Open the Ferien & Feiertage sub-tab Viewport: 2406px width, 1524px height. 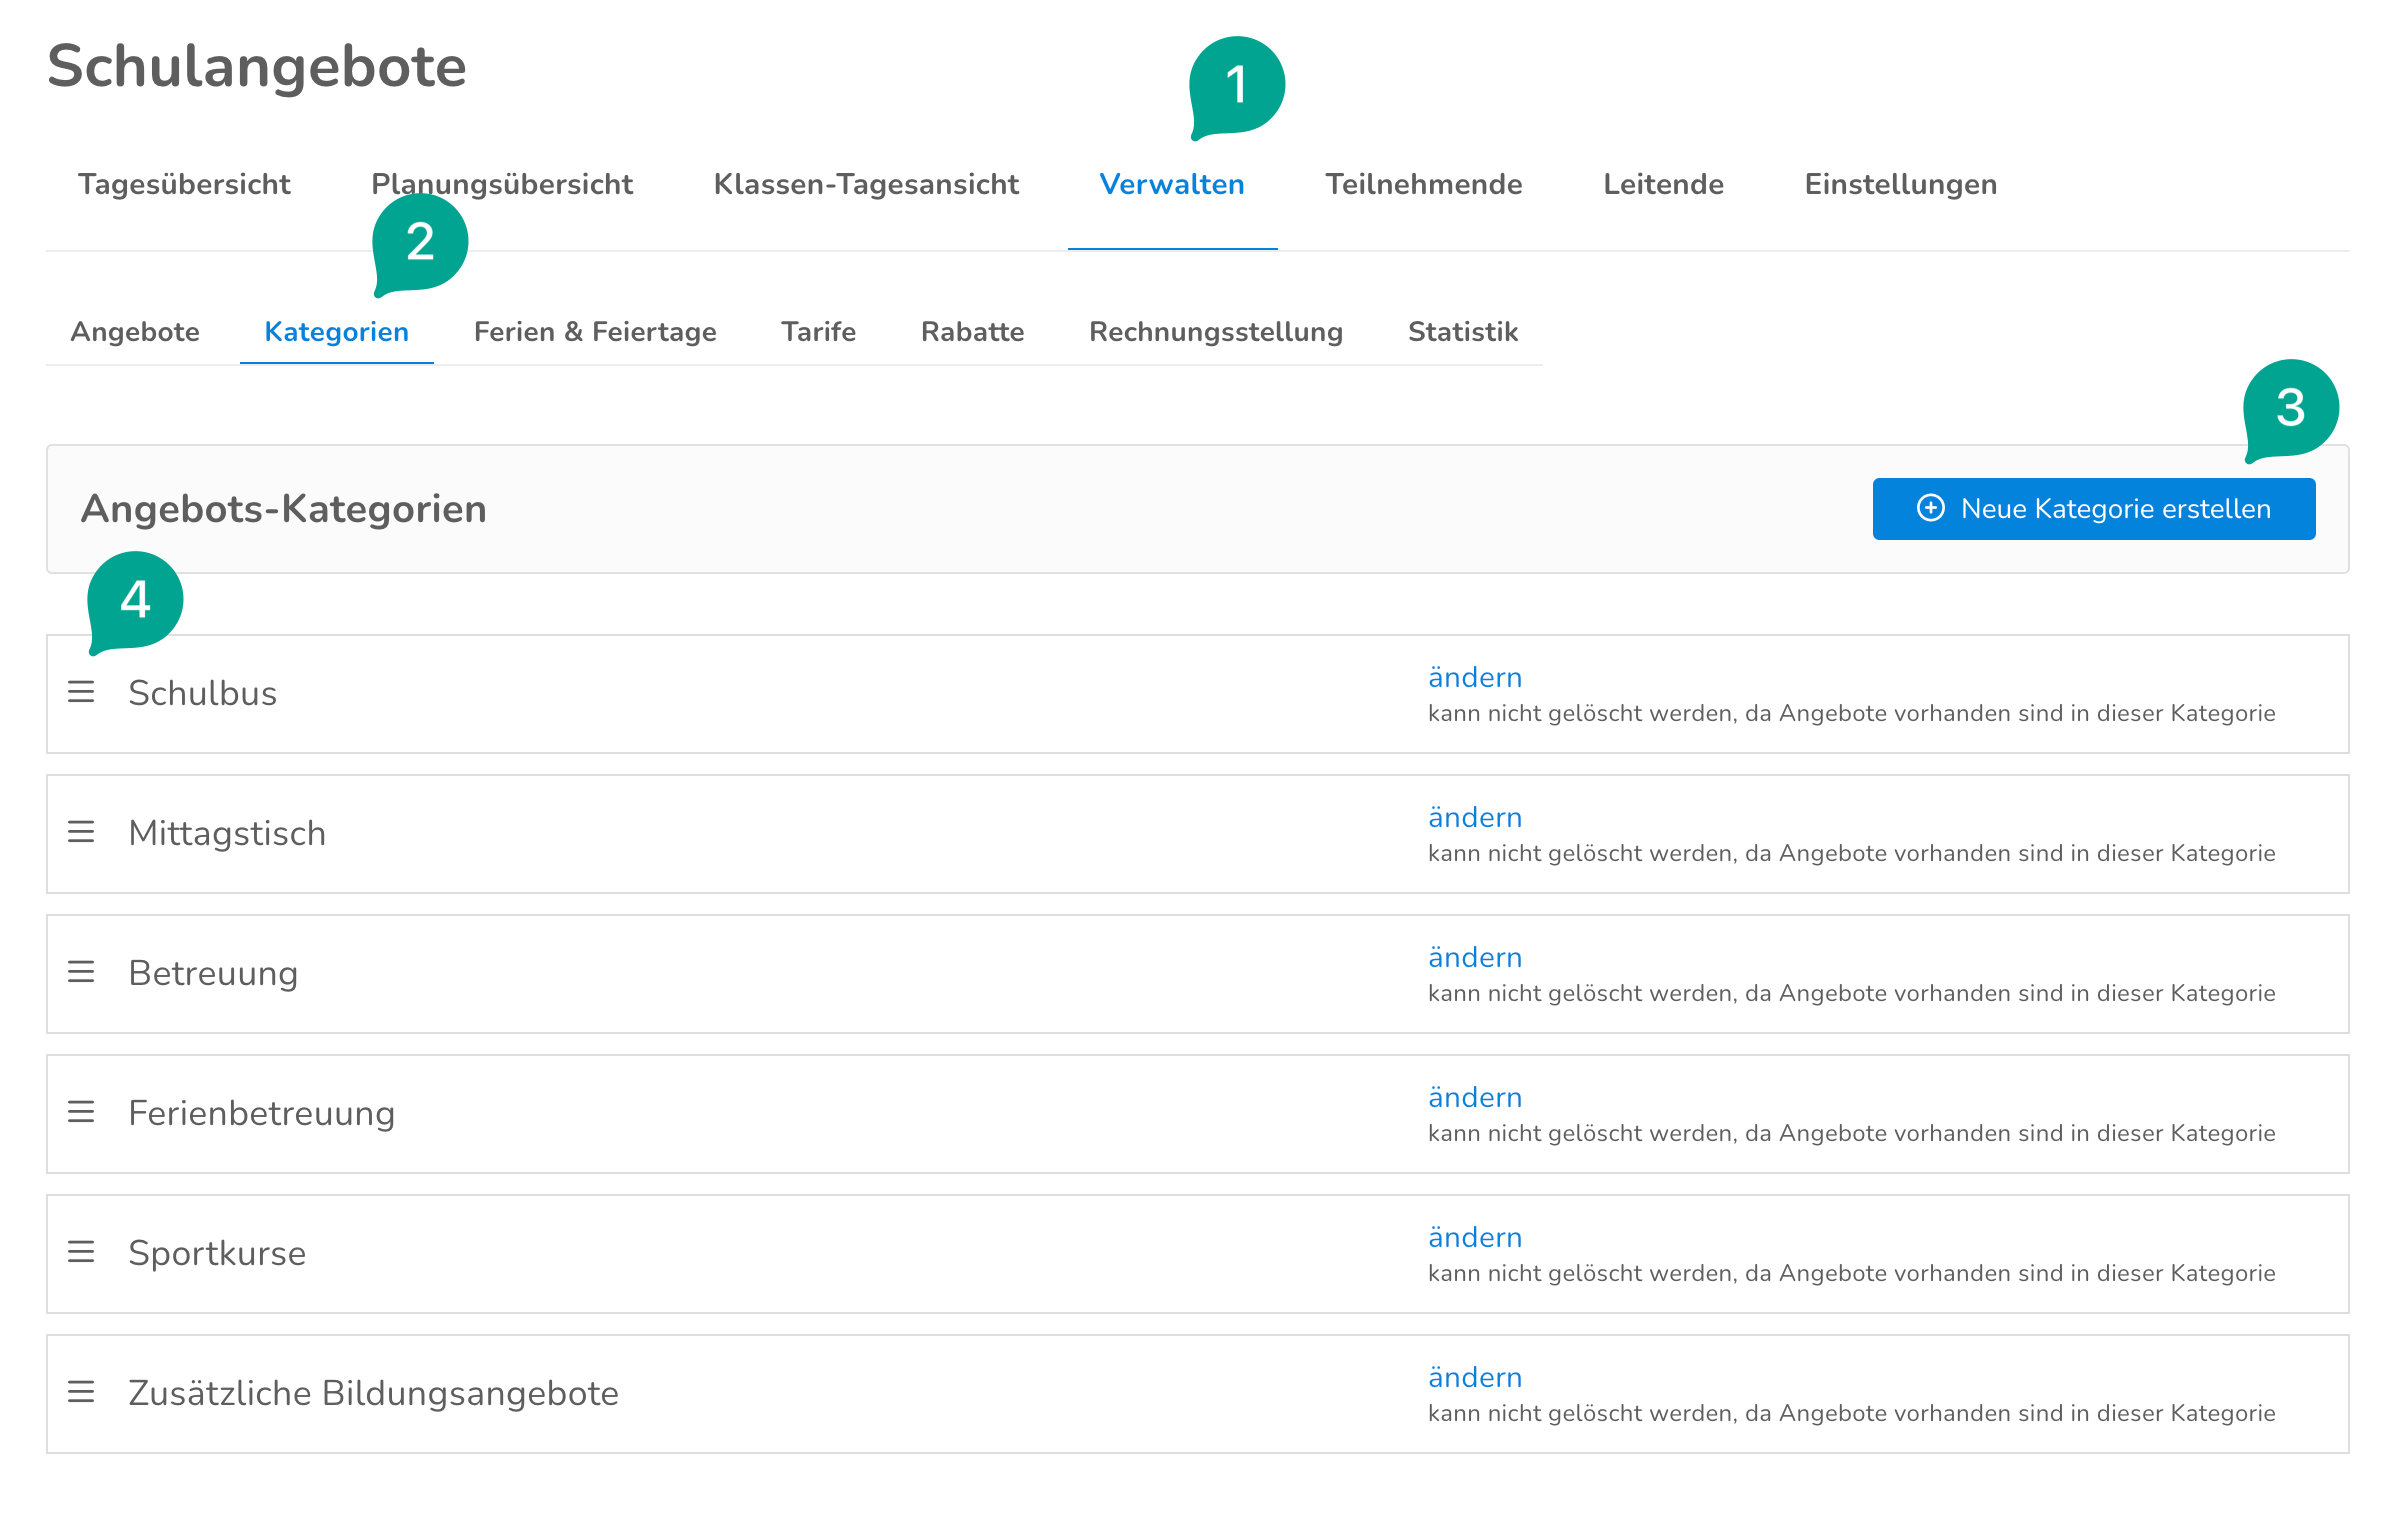pyautogui.click(x=595, y=332)
